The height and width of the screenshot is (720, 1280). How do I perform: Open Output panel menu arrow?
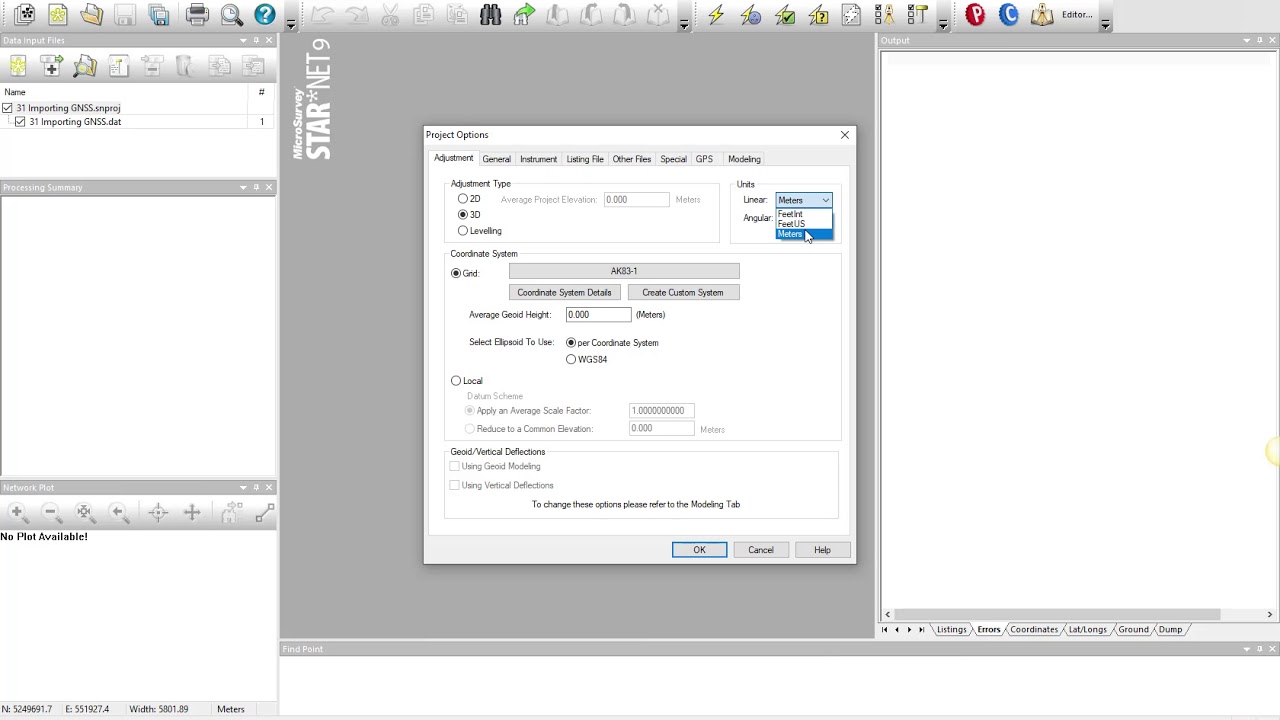(x=1246, y=40)
